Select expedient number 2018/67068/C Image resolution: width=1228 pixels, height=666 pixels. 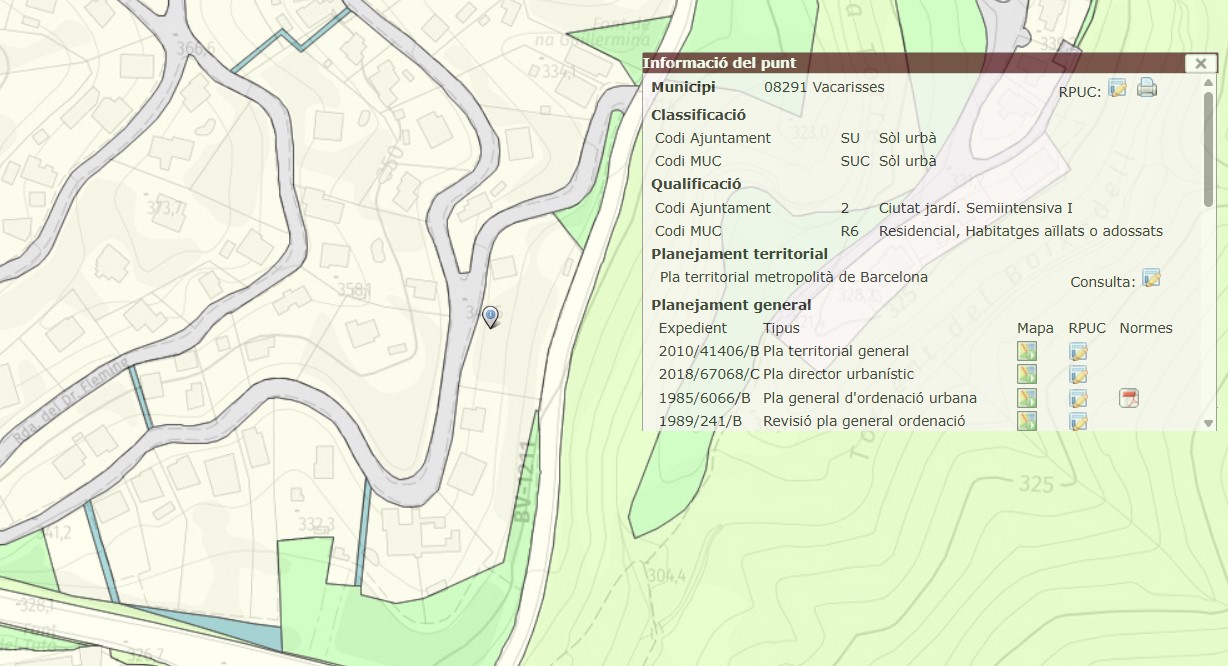coord(709,374)
